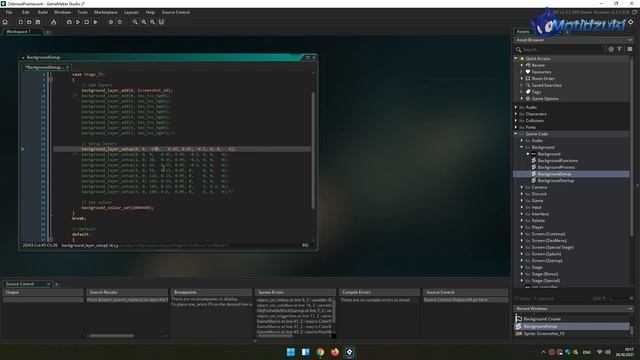Select the Search Results panel tab
Image resolution: width=640 pixels, height=360 pixels.
pos(127,292)
